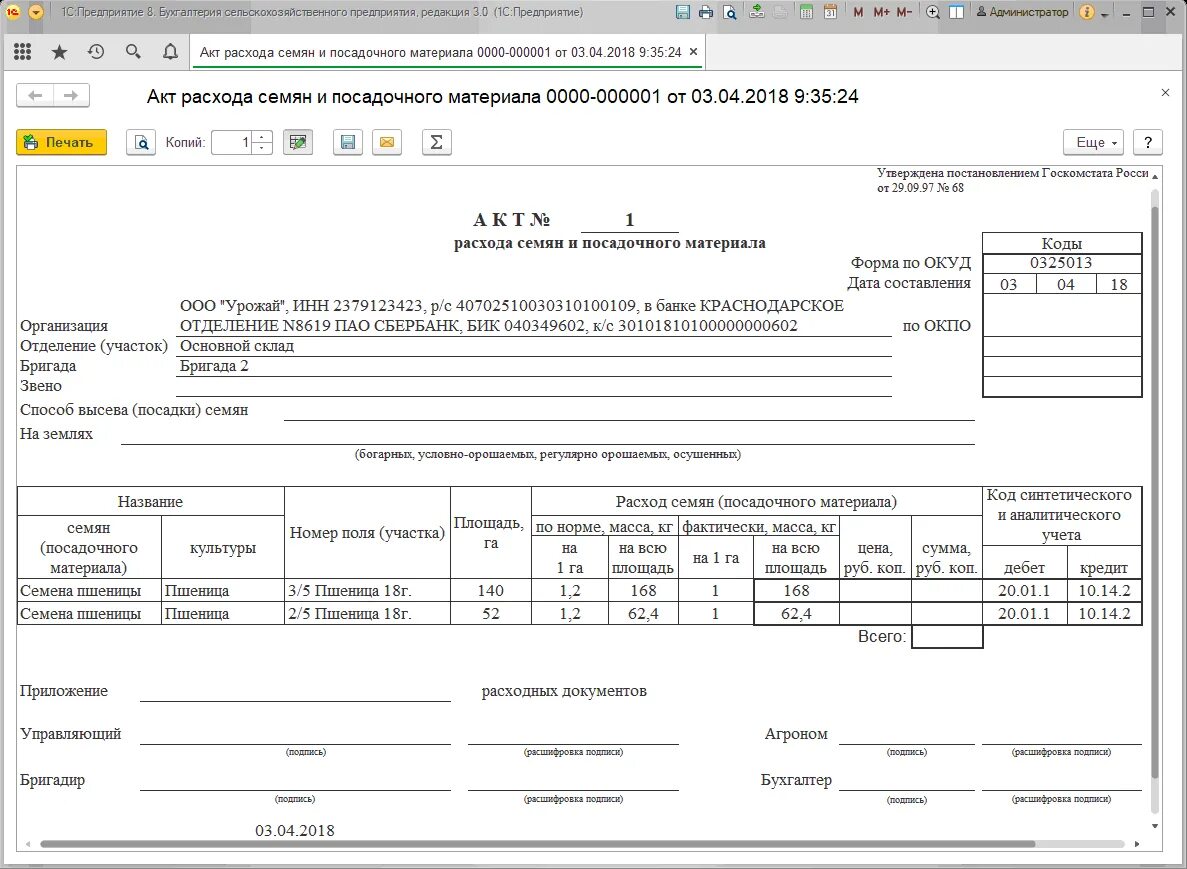The height and width of the screenshot is (869, 1187).
Task: Toggle the panel layout icon
Action: pos(957,12)
